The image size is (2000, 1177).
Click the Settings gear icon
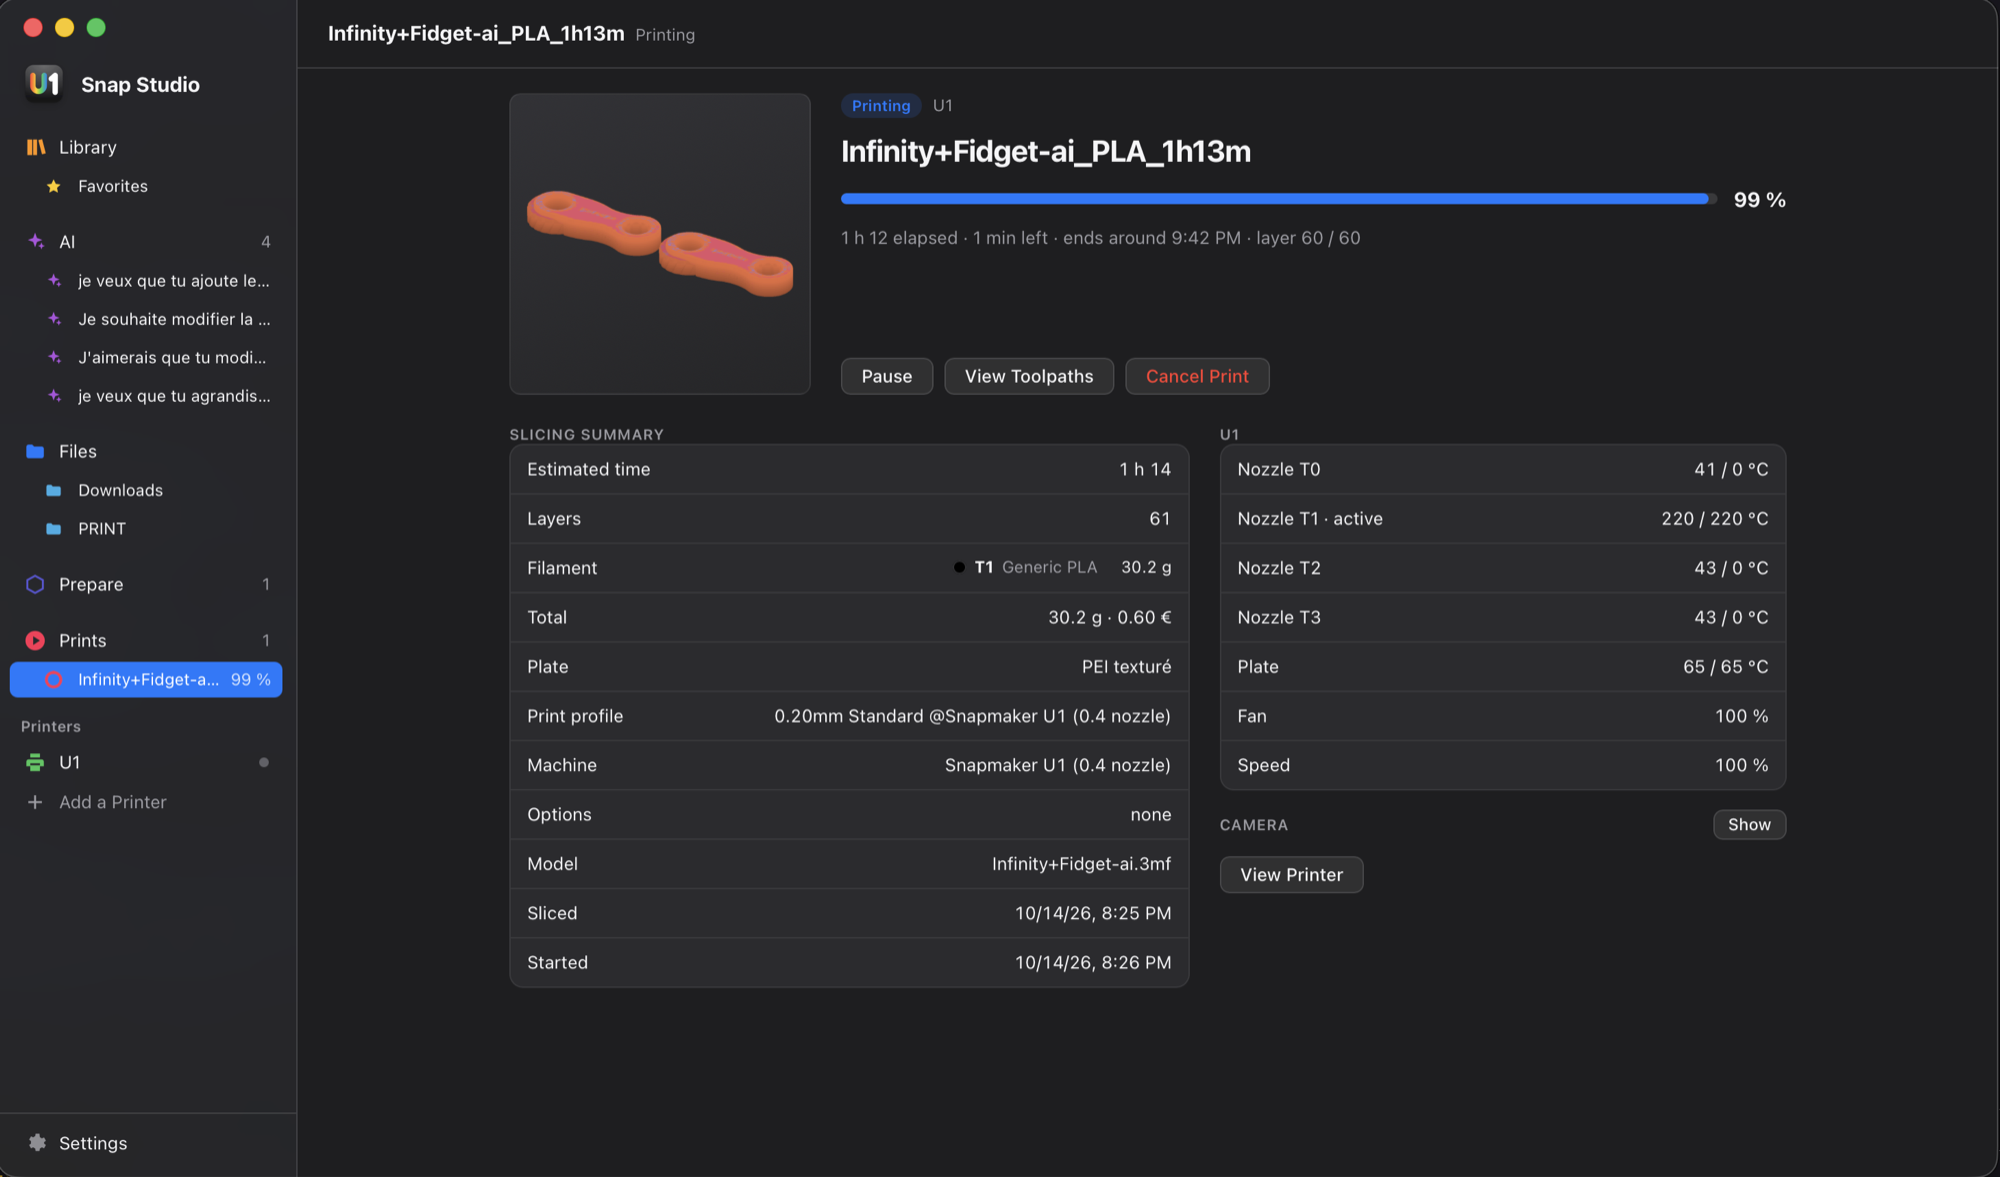tap(37, 1142)
